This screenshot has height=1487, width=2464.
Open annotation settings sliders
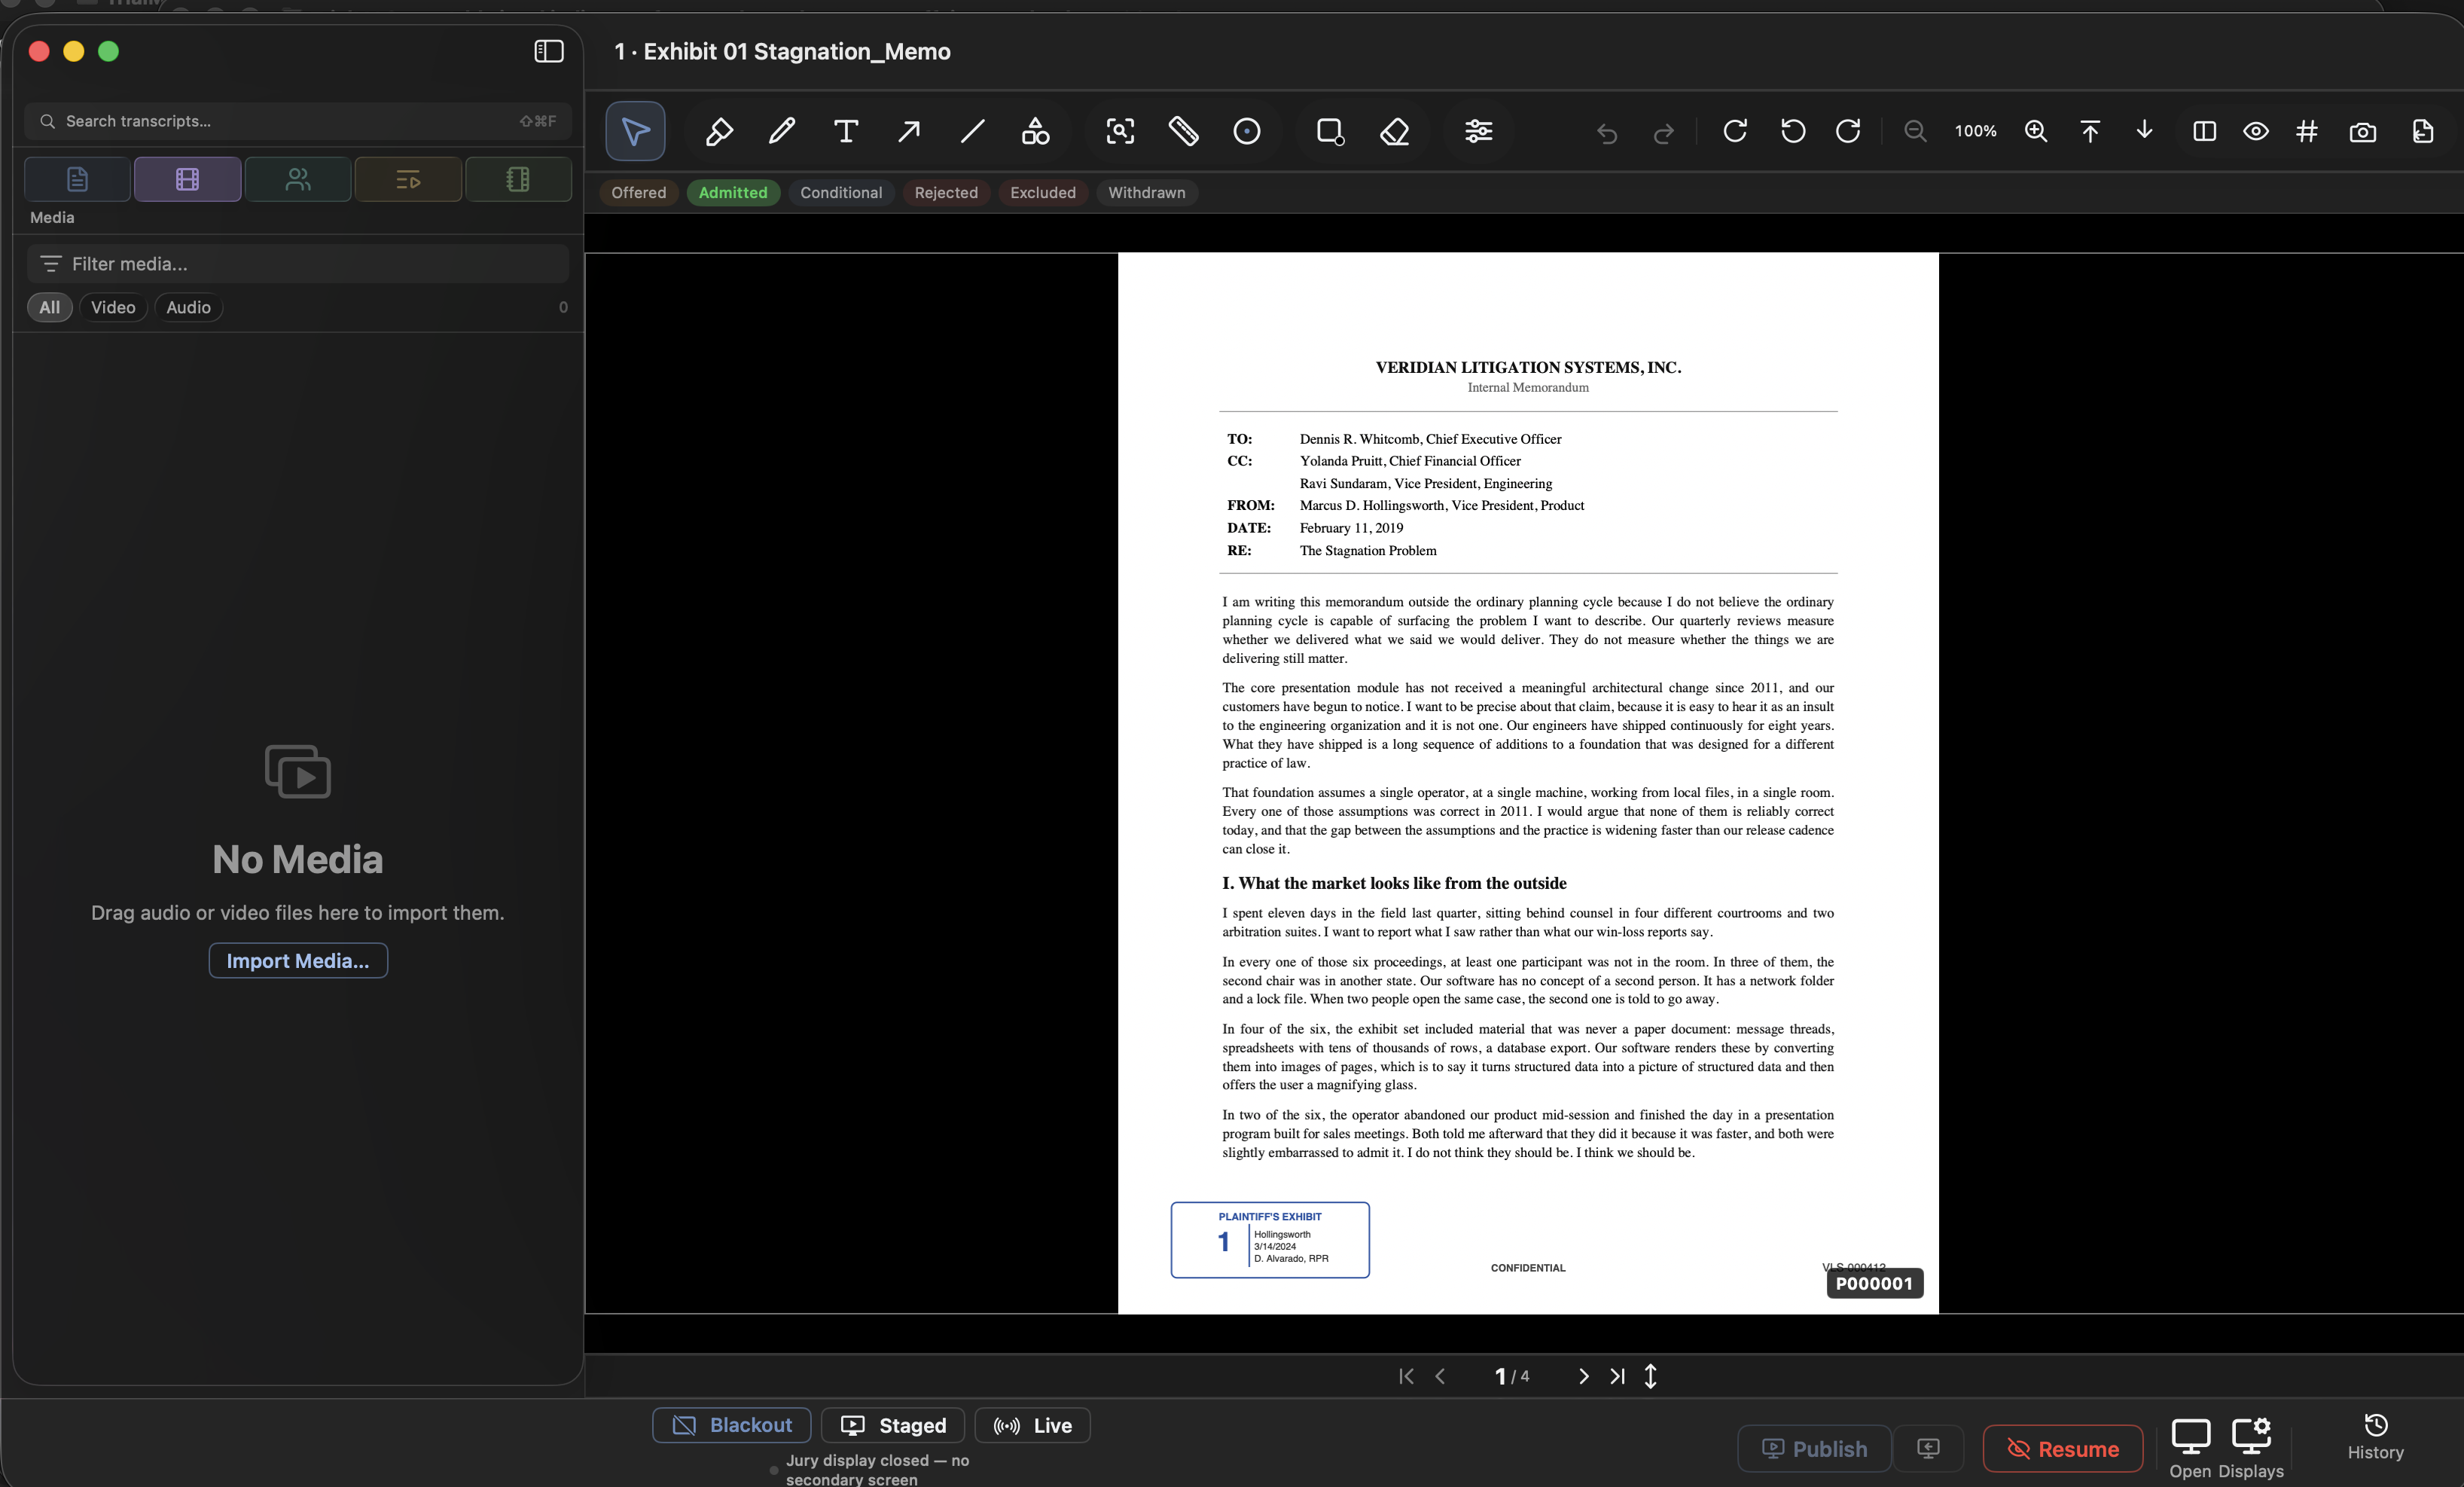point(1479,131)
